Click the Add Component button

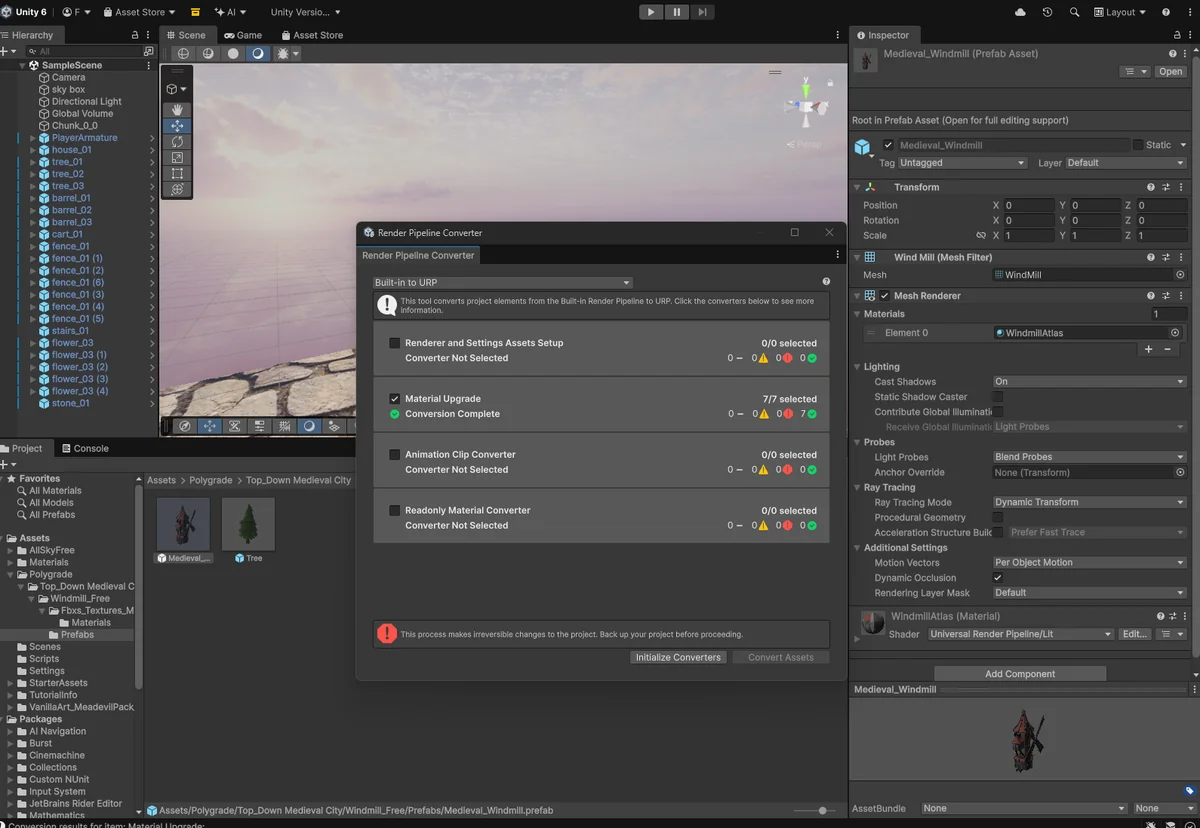tap(1020, 674)
